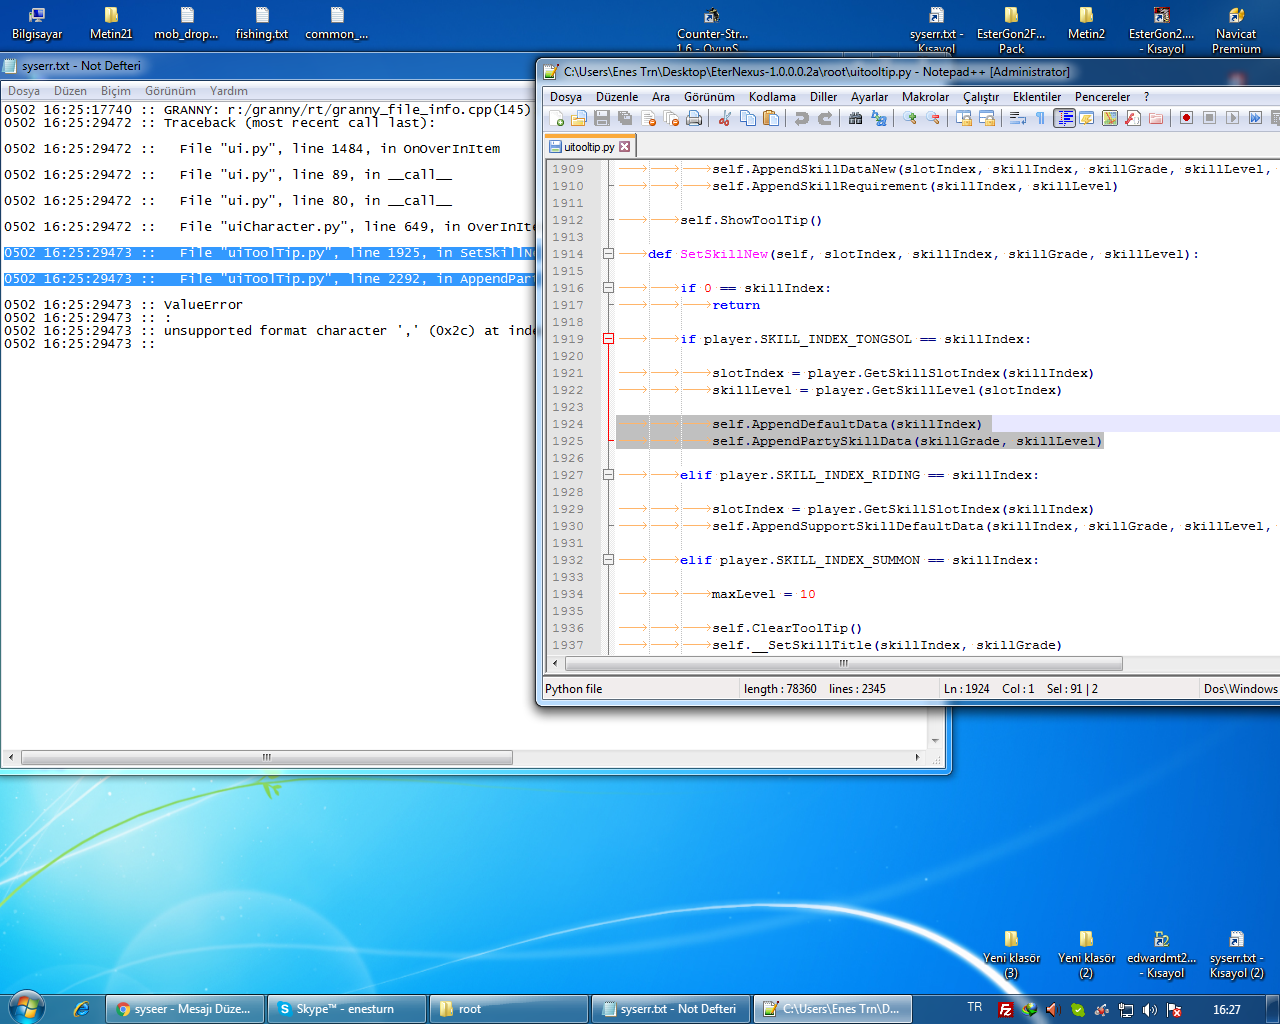Viewport: 1280px width, 1024px height.
Task: Click the Notepad++ horizontal scrollbar thumb
Action: (x=844, y=664)
